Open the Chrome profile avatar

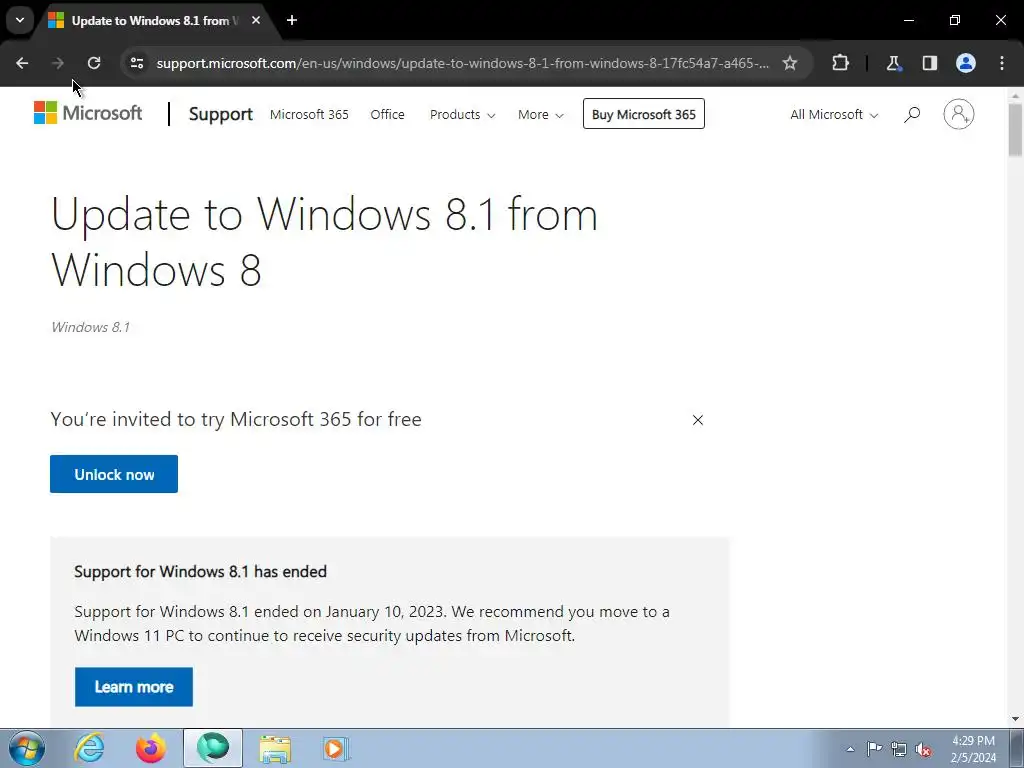[x=965, y=63]
